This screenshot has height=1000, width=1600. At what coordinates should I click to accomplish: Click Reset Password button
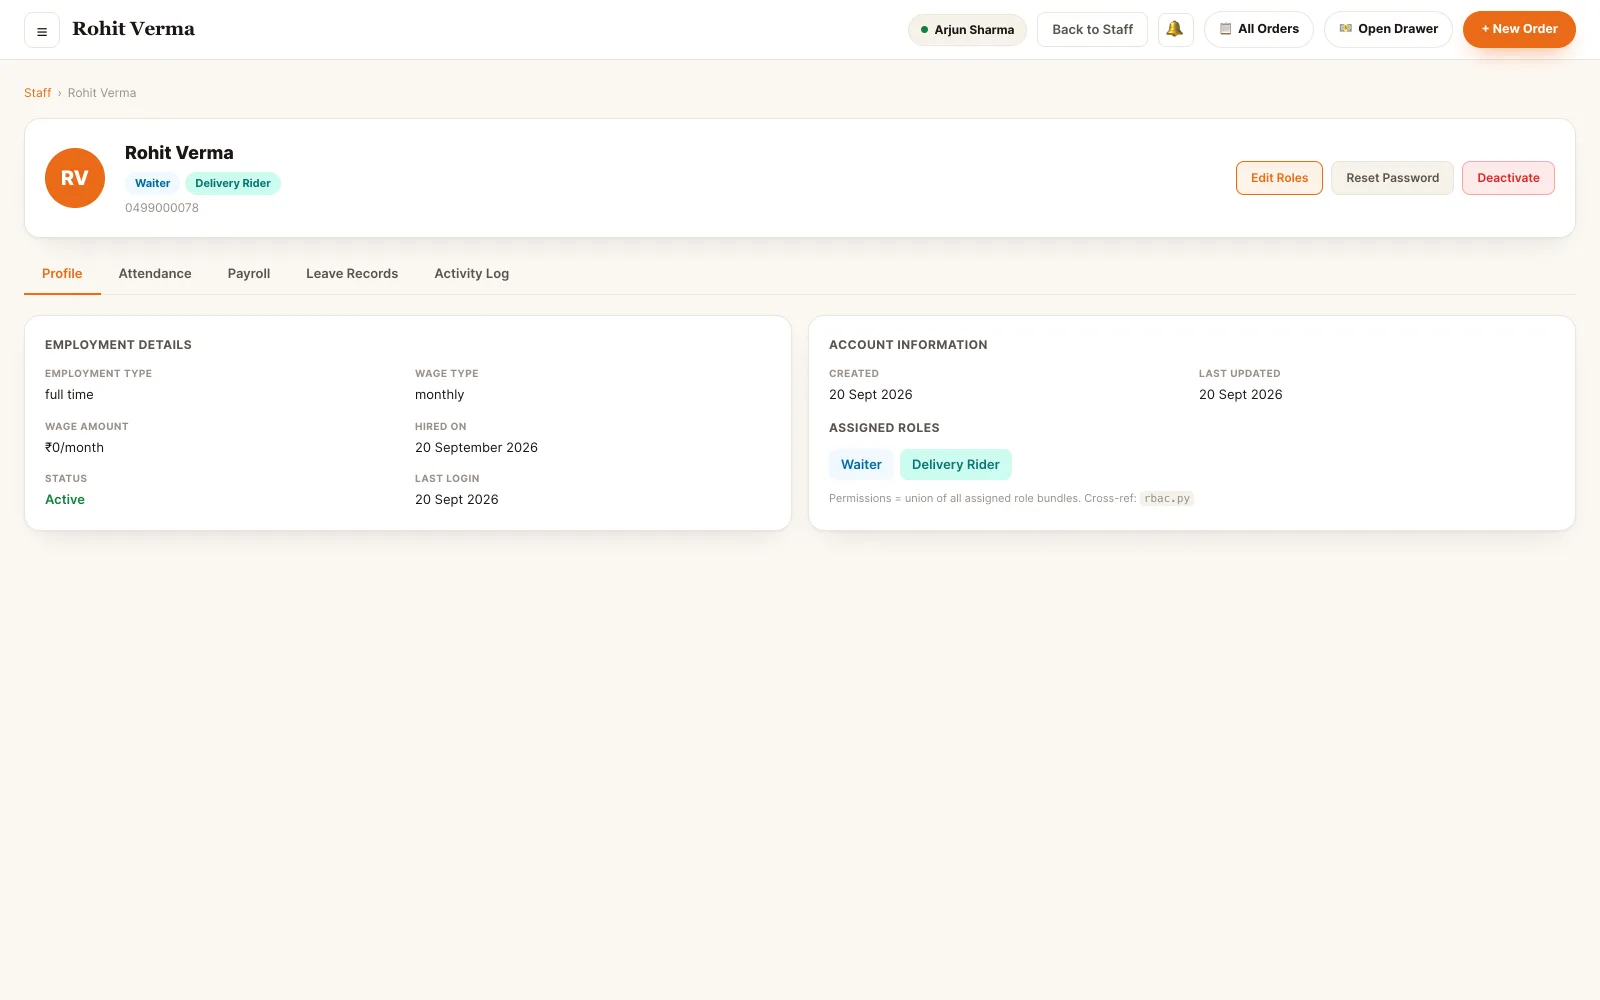click(1392, 178)
